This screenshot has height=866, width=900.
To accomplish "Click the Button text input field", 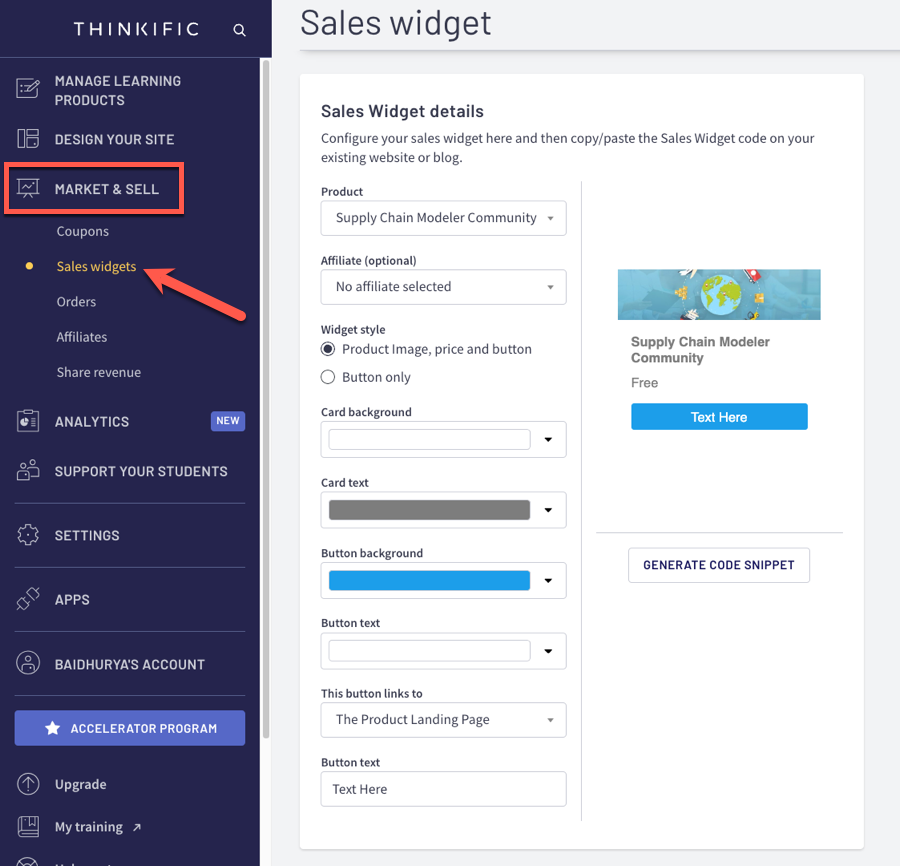I will (x=443, y=789).
